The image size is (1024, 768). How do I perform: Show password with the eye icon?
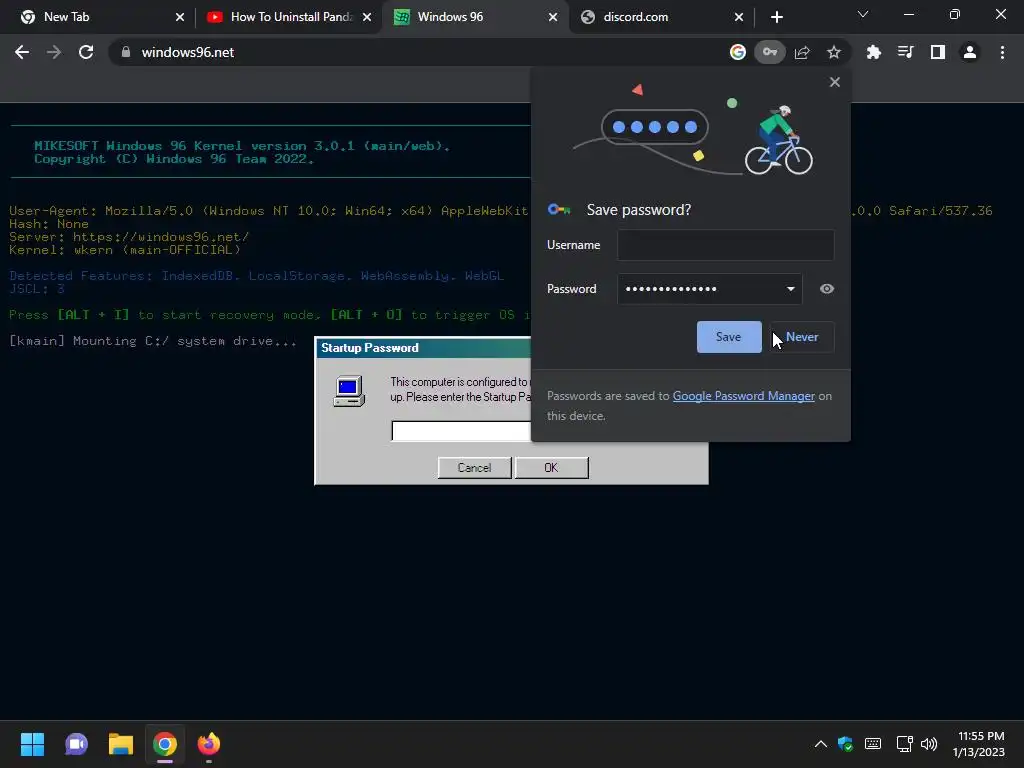pos(826,289)
